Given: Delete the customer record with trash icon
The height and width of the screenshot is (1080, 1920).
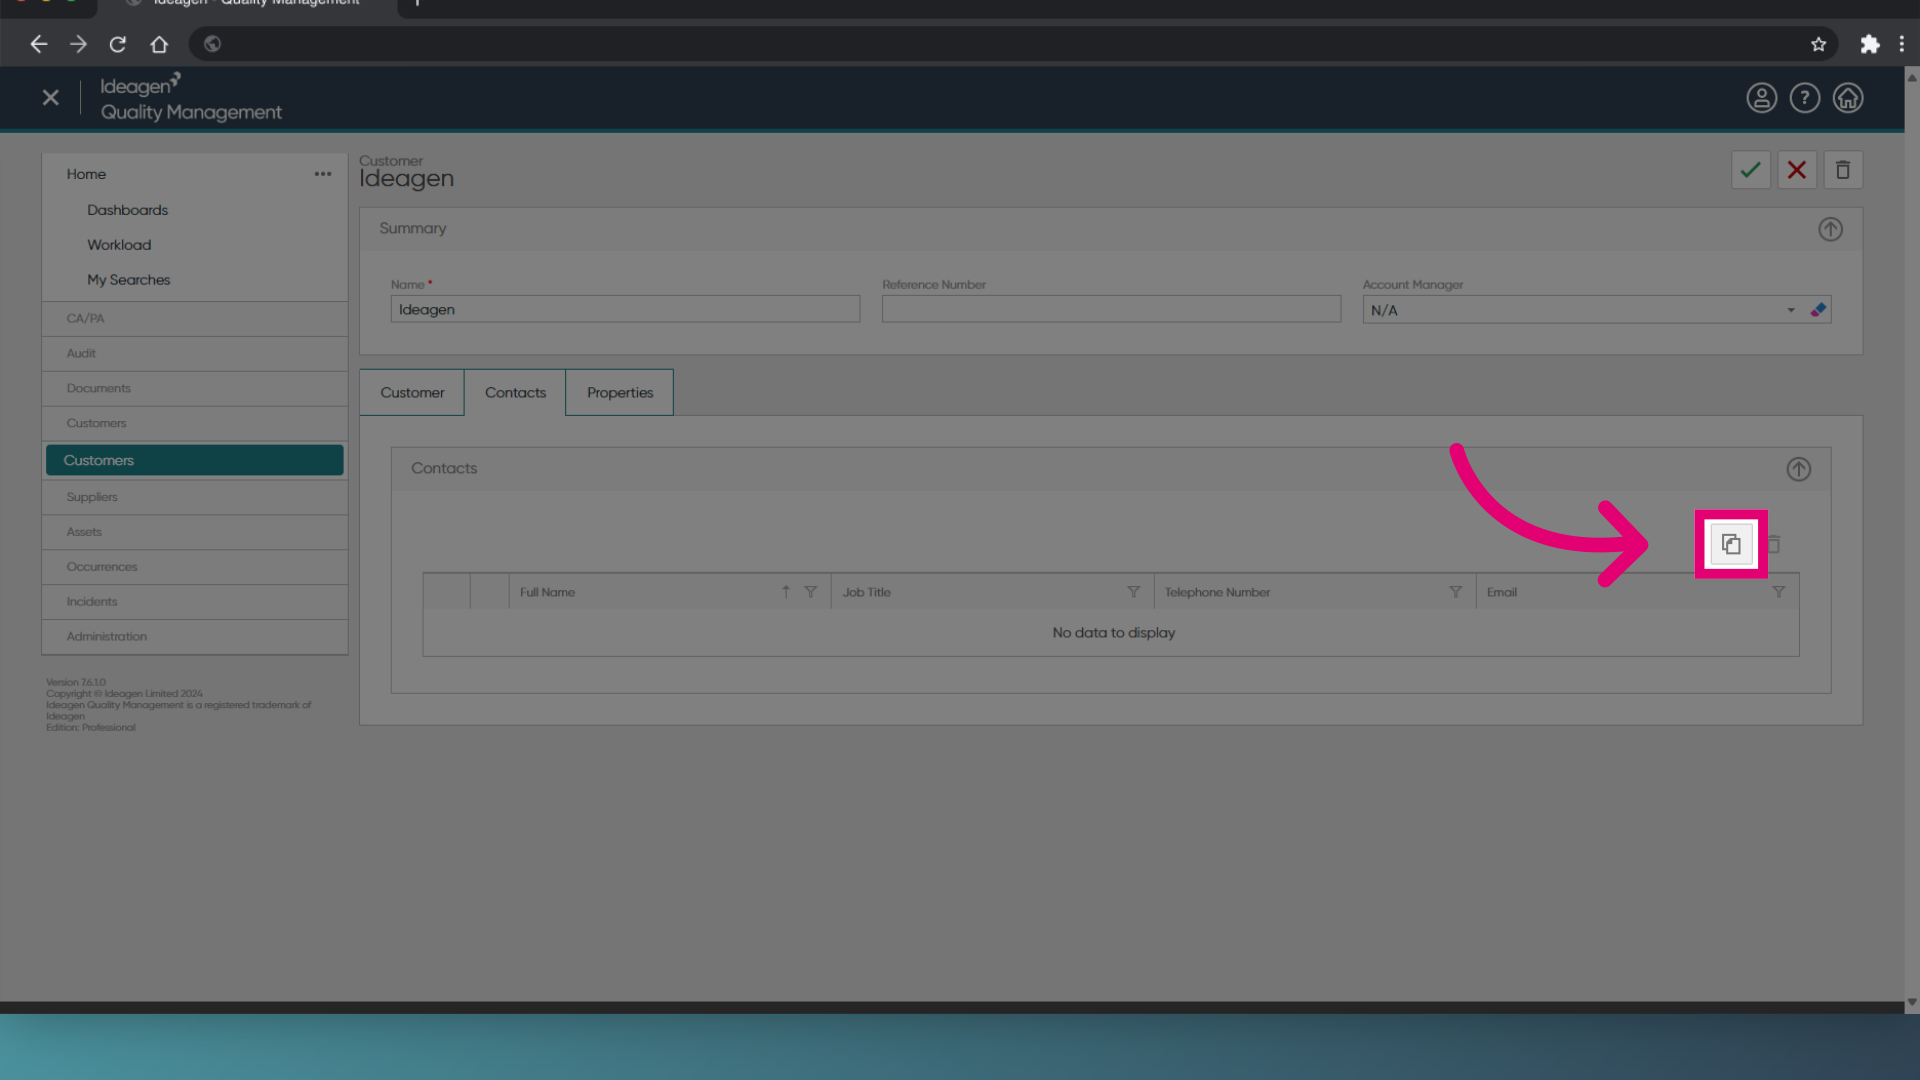Looking at the screenshot, I should 1843,170.
